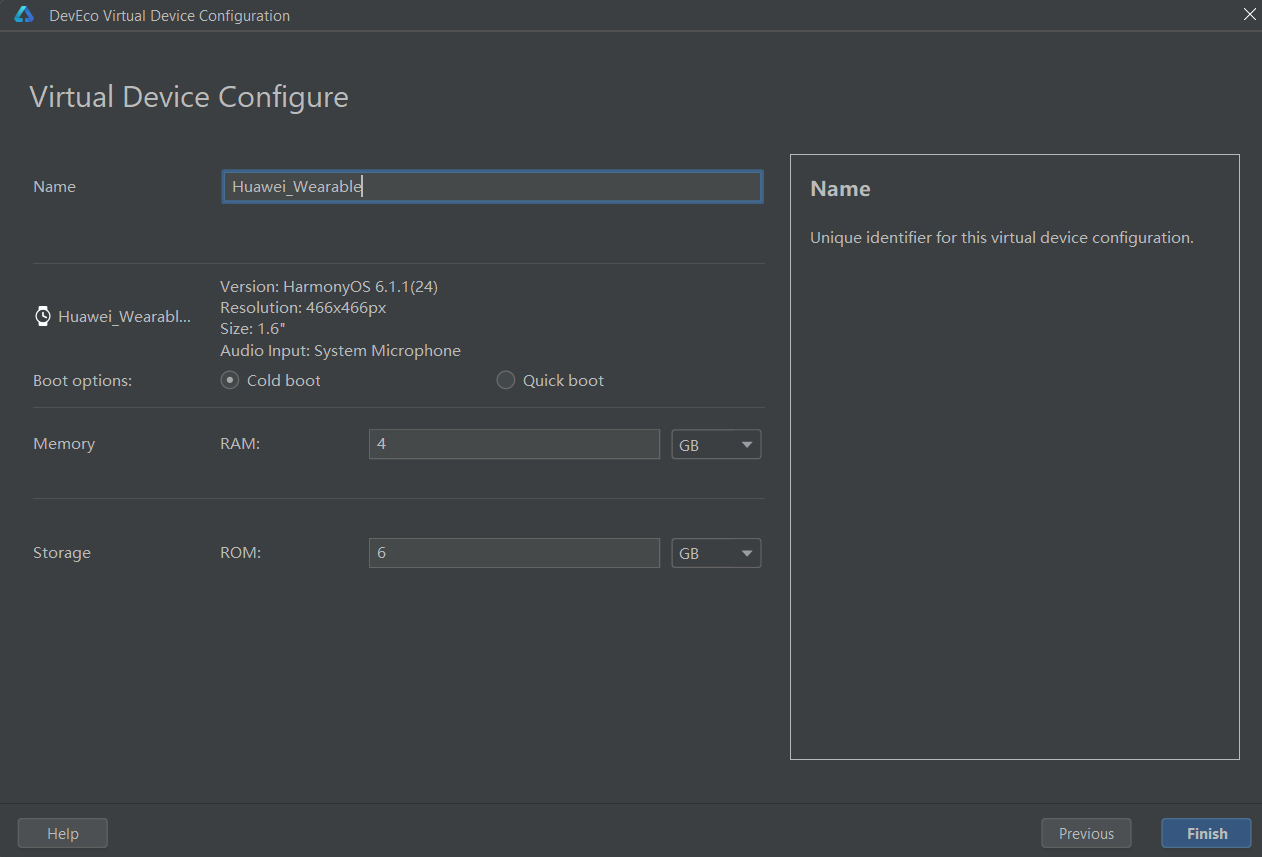Image resolution: width=1262 pixels, height=857 pixels.
Task: Click the Huawei_Wearabl... device label
Action: point(124,317)
